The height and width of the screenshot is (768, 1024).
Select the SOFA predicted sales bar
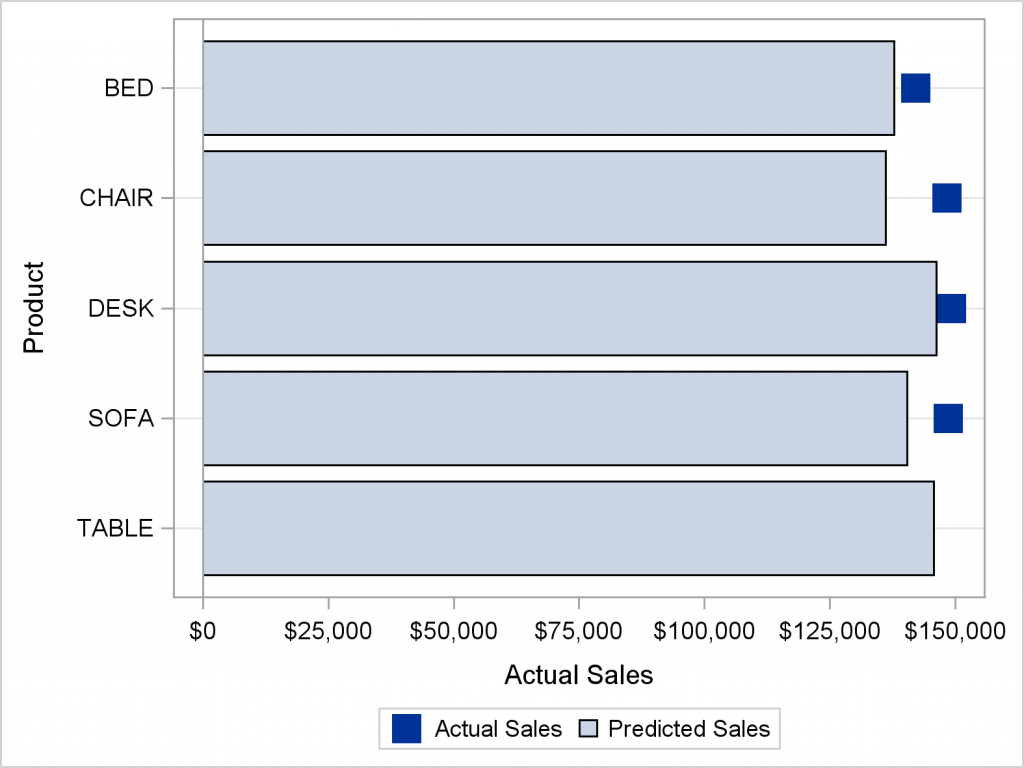[x=555, y=418]
